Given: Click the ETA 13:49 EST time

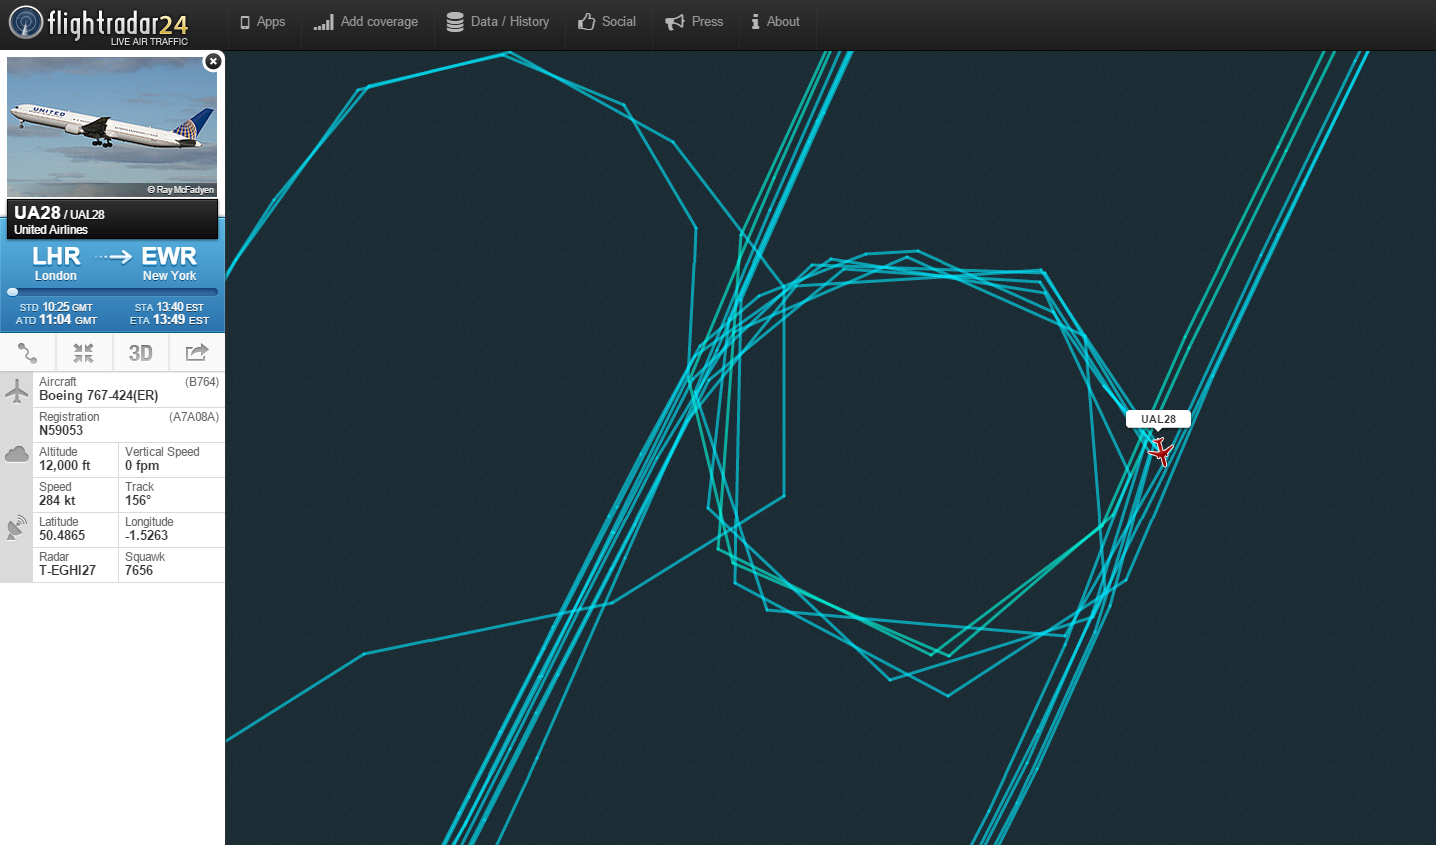Looking at the screenshot, I should [169, 321].
